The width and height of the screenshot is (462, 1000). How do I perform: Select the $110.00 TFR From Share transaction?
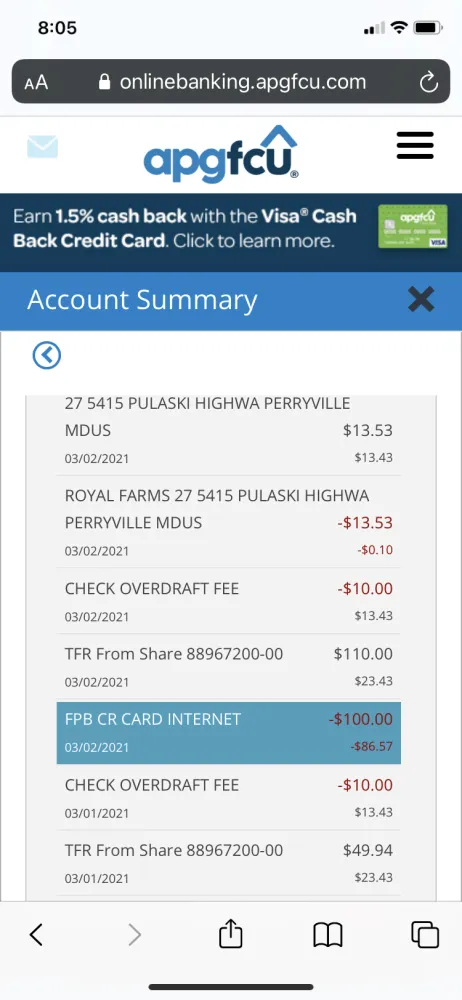pos(228,666)
